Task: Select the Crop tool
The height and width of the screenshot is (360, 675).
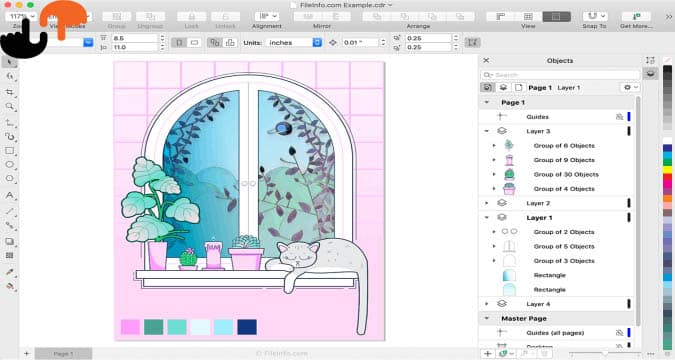Action: click(9, 92)
